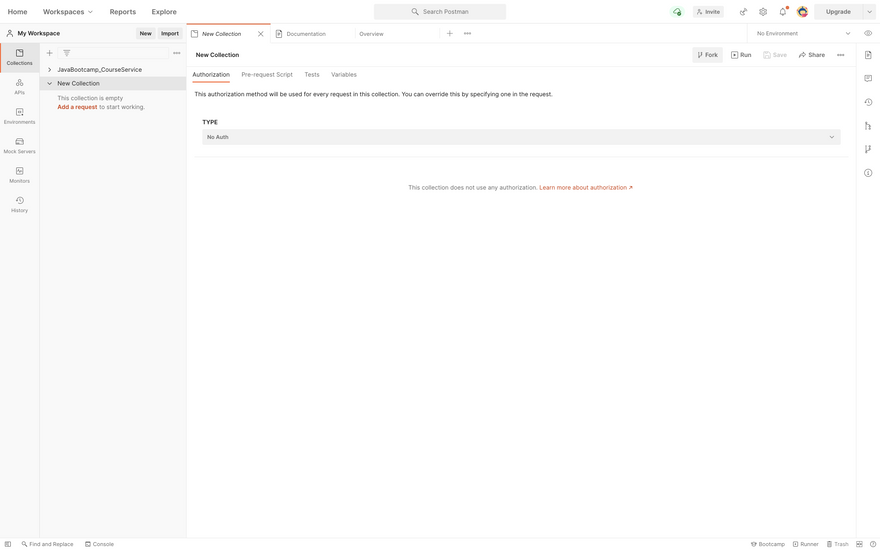Screen dimensions: 880x550
Task: Expand the JavaBootcamp_CourseService collection
Action: (x=50, y=70)
